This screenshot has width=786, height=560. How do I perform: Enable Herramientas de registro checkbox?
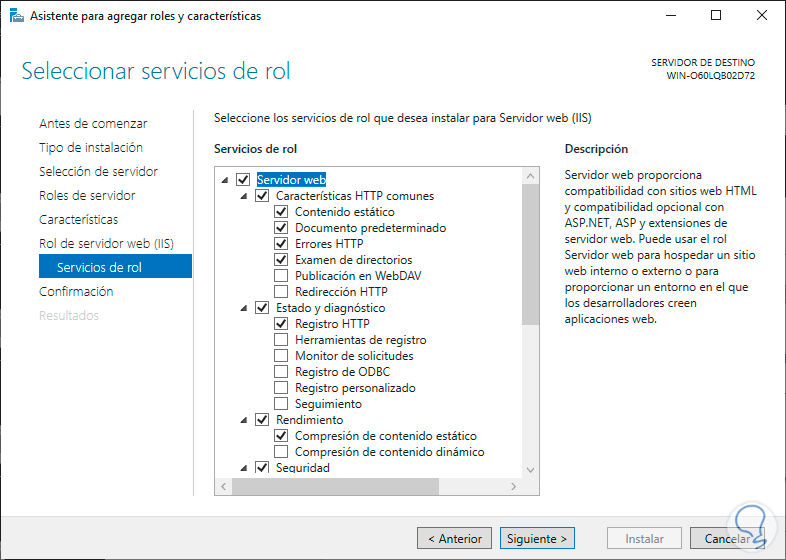(x=281, y=340)
